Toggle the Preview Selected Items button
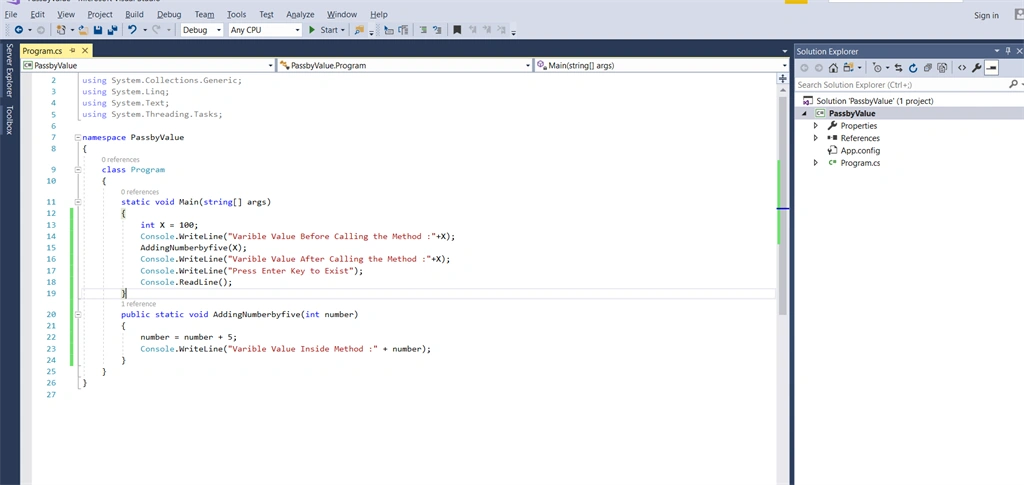 click(x=991, y=67)
